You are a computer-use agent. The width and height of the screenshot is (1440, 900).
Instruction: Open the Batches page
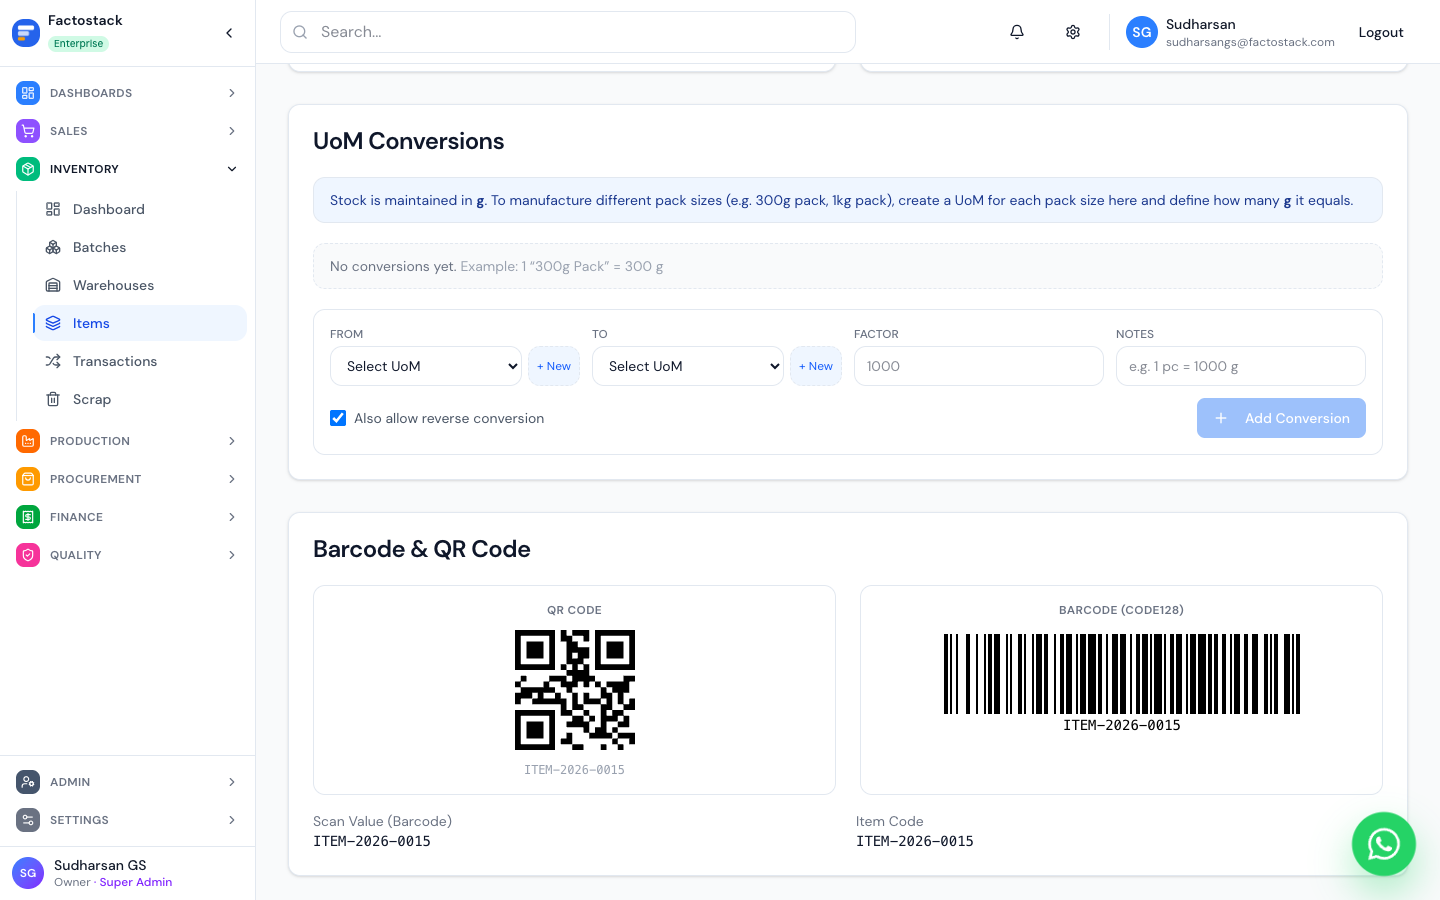[x=140, y=247]
